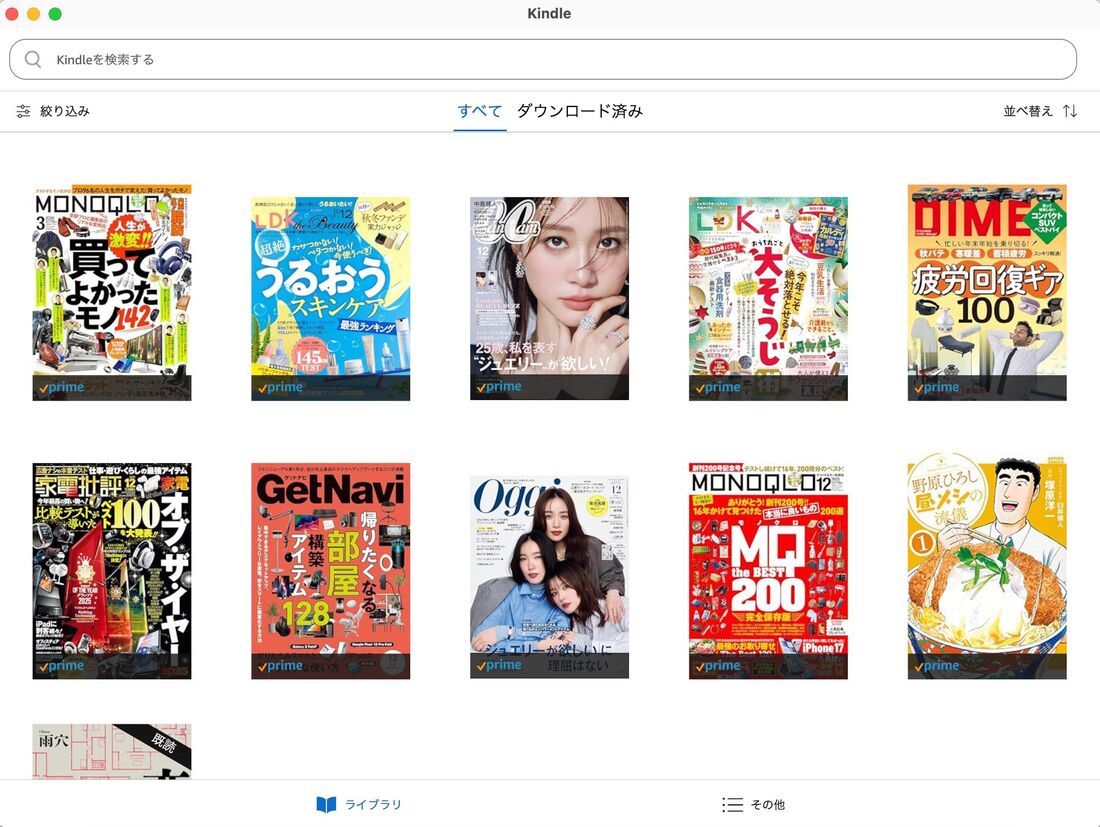Open the MONOQLO MQ the BEST 200 issue
The image size is (1100, 827).
click(x=768, y=570)
